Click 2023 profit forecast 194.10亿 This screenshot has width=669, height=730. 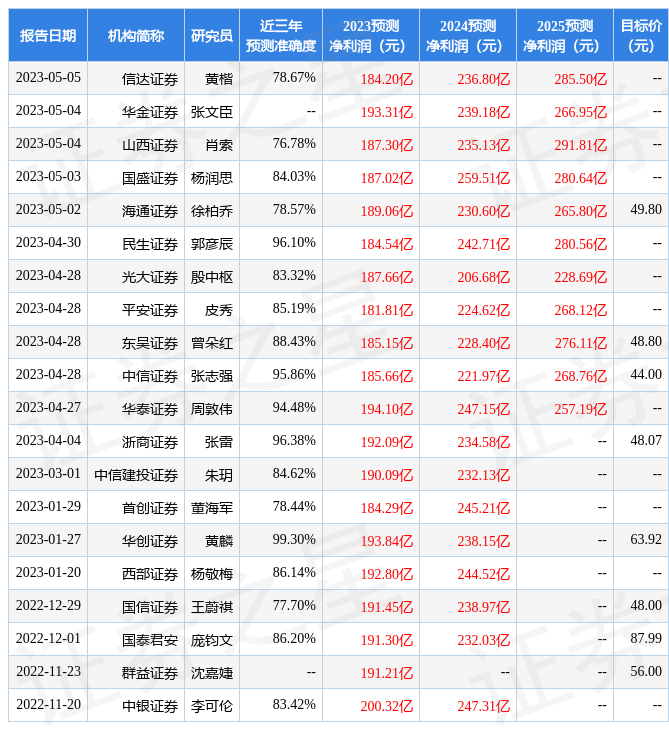[387, 409]
